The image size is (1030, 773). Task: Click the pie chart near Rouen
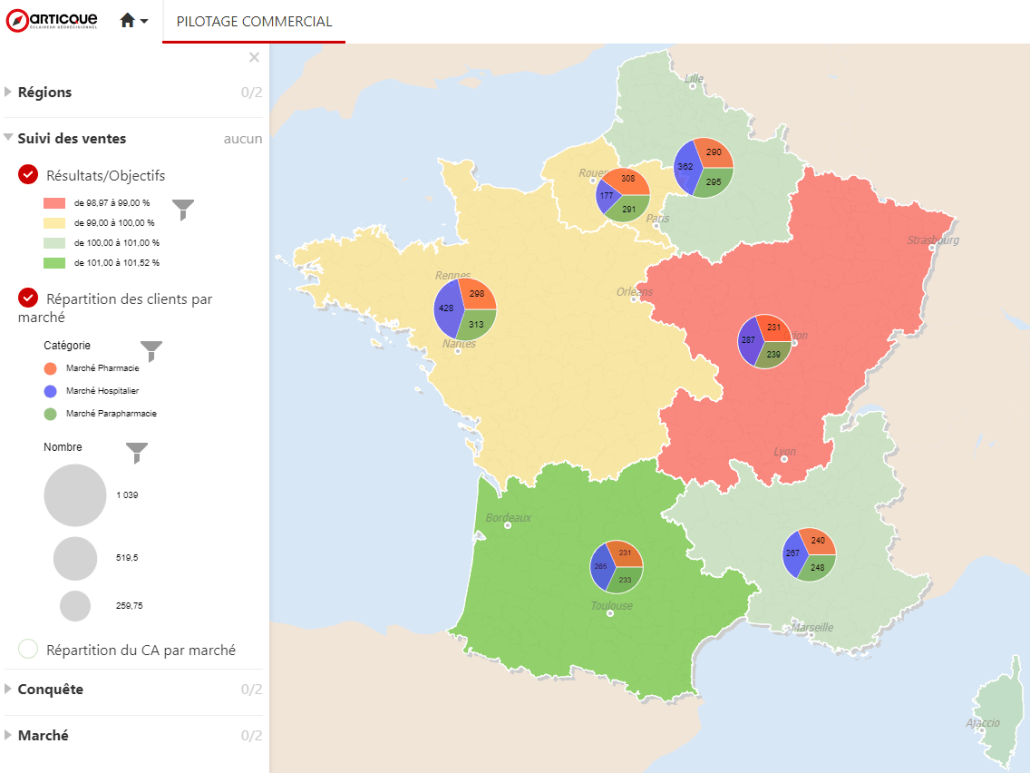pyautogui.click(x=622, y=194)
